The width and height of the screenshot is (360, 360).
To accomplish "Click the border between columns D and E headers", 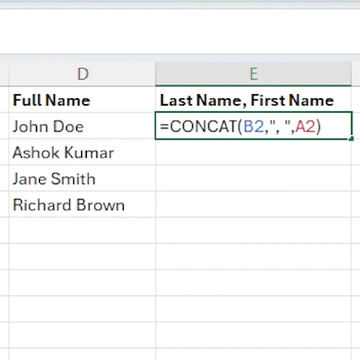I will pos(155,74).
